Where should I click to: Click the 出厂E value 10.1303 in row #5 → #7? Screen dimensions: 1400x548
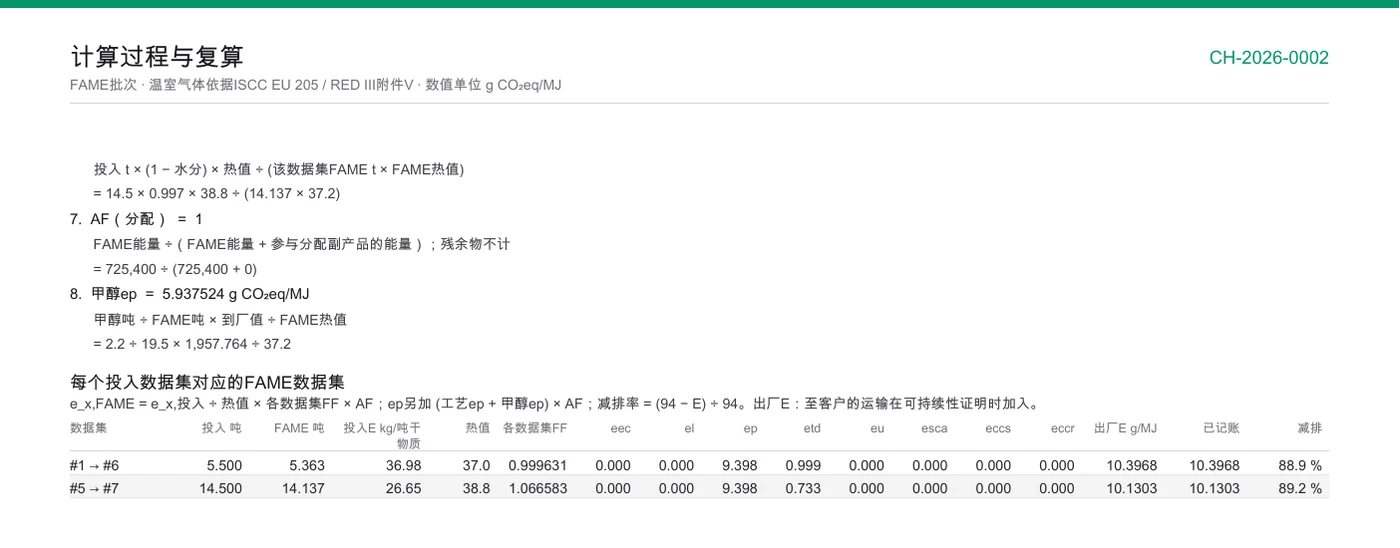(1132, 488)
